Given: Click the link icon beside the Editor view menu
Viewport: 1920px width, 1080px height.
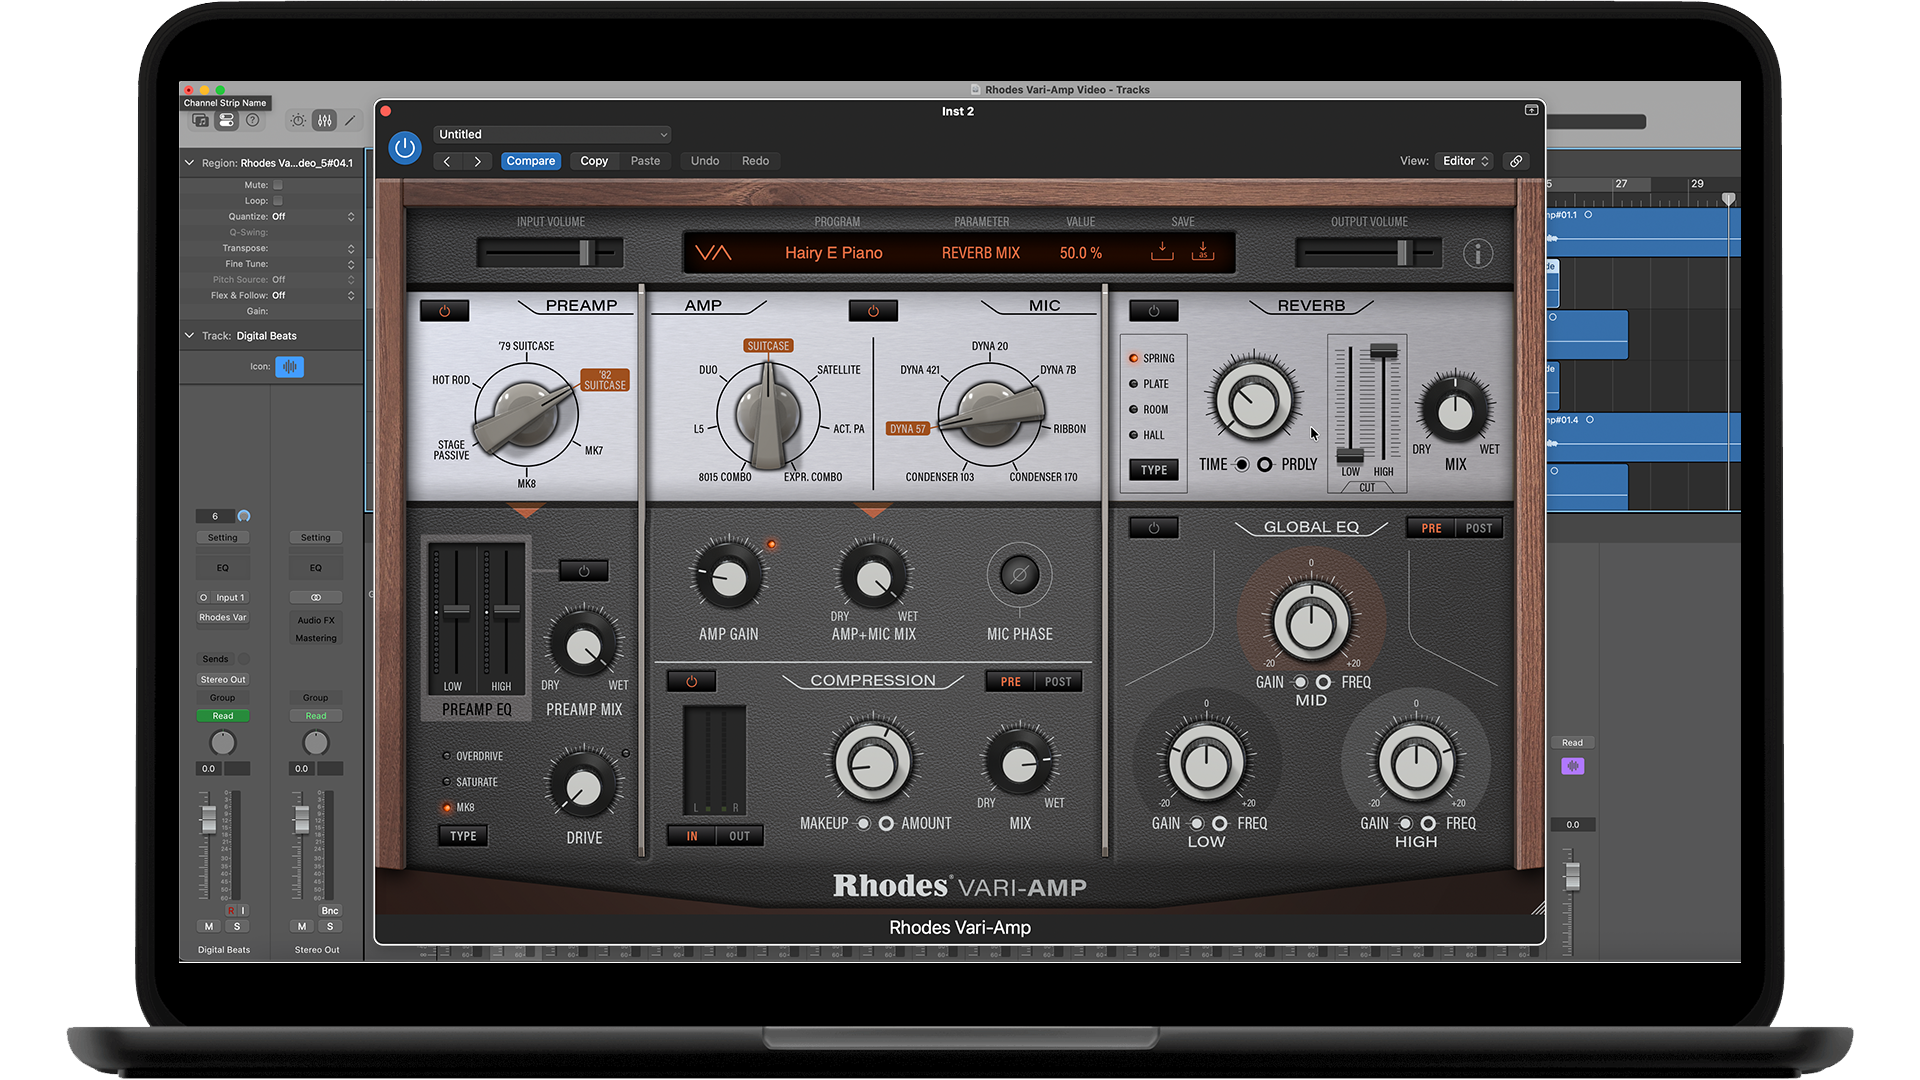Looking at the screenshot, I should [1516, 161].
